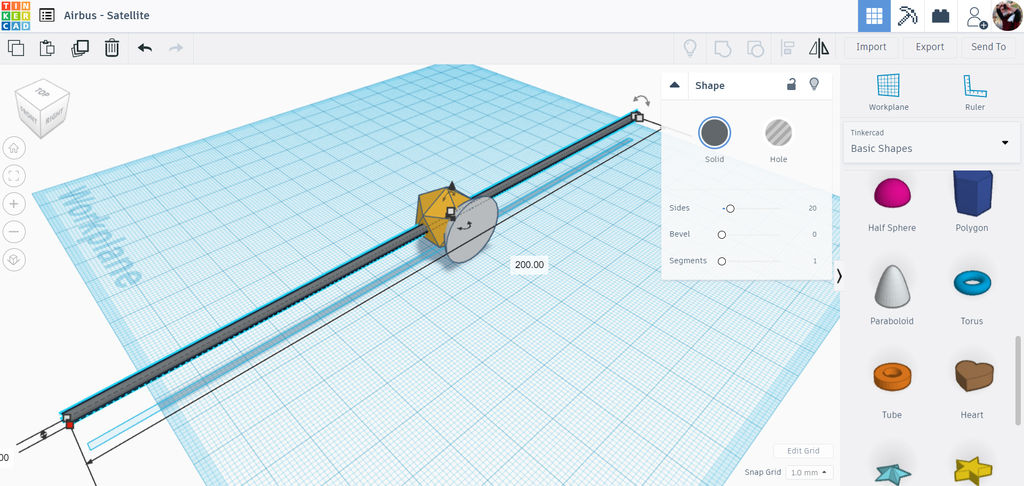Invite collaborator with add-person icon
Image resolution: width=1024 pixels, height=486 pixels.
976,16
